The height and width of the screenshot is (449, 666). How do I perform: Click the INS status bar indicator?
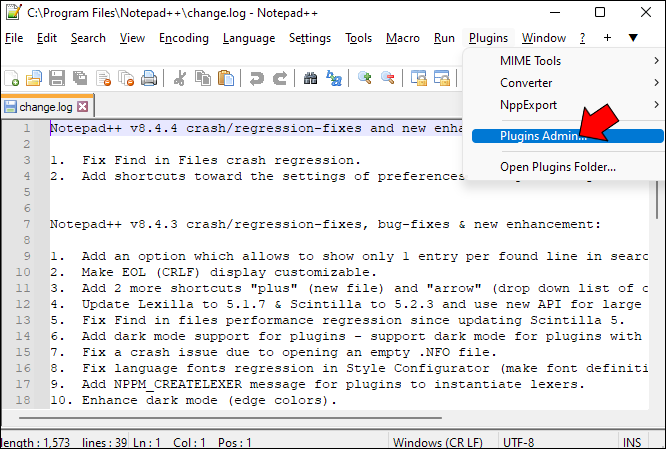point(631,442)
